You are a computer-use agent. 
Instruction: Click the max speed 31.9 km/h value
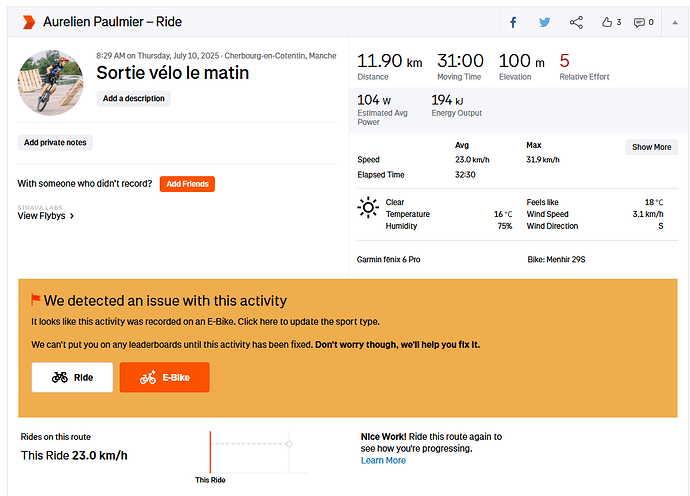pyautogui.click(x=543, y=160)
